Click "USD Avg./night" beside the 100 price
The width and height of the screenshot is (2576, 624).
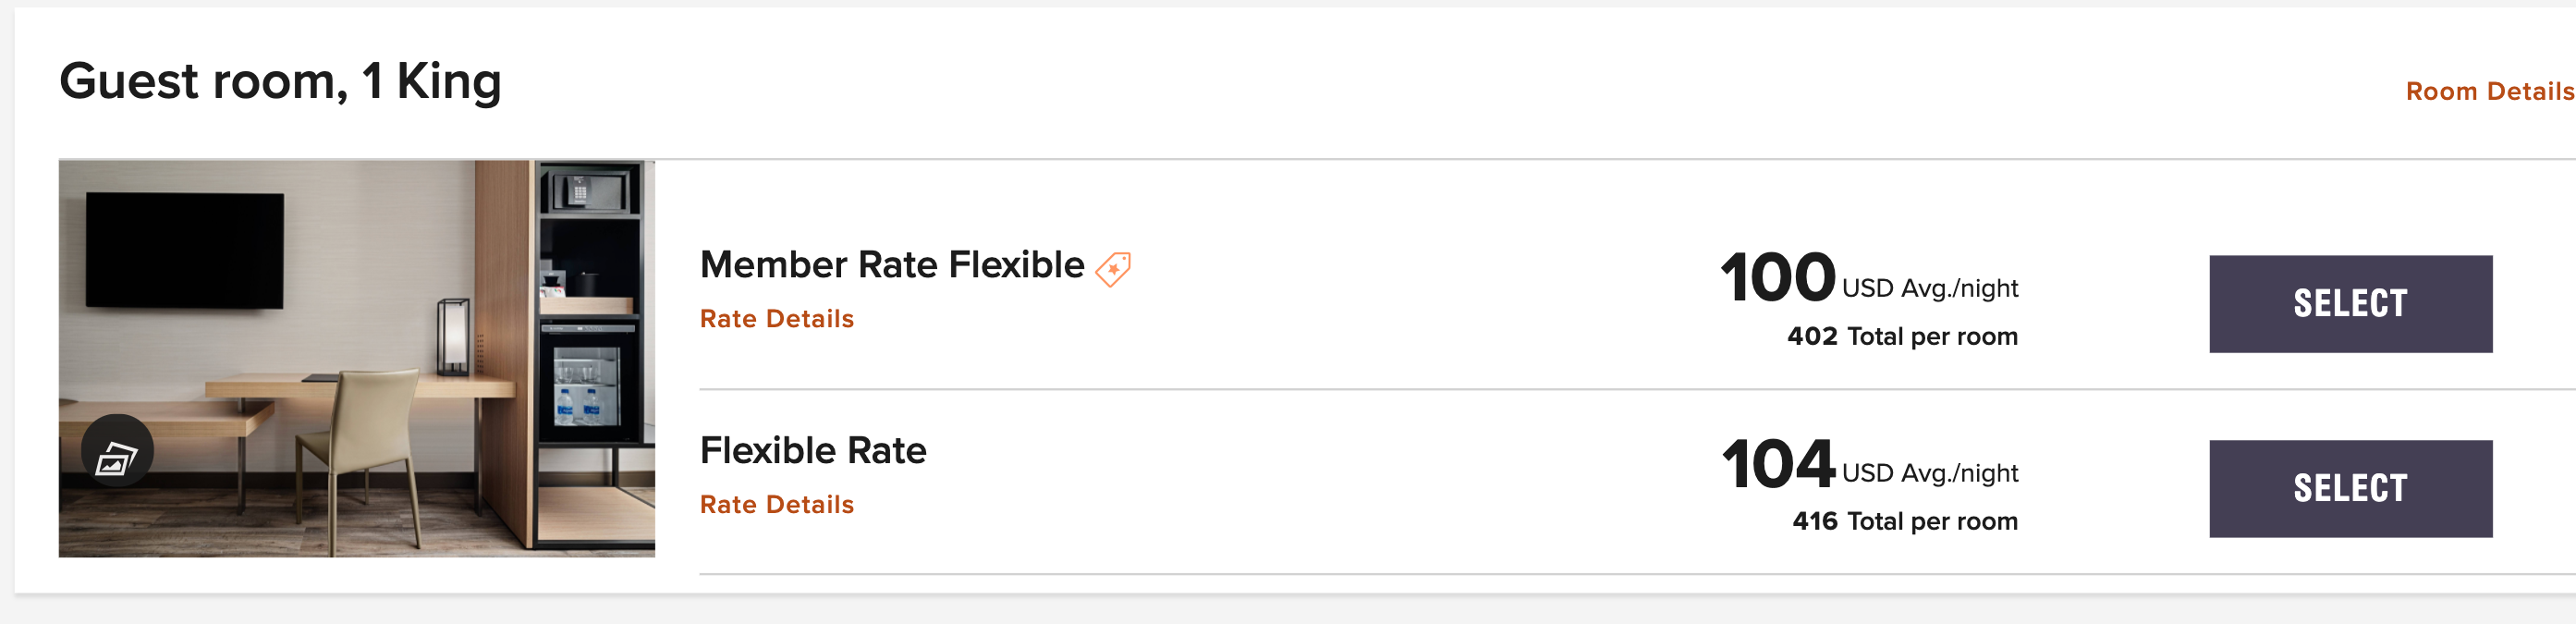point(1930,289)
